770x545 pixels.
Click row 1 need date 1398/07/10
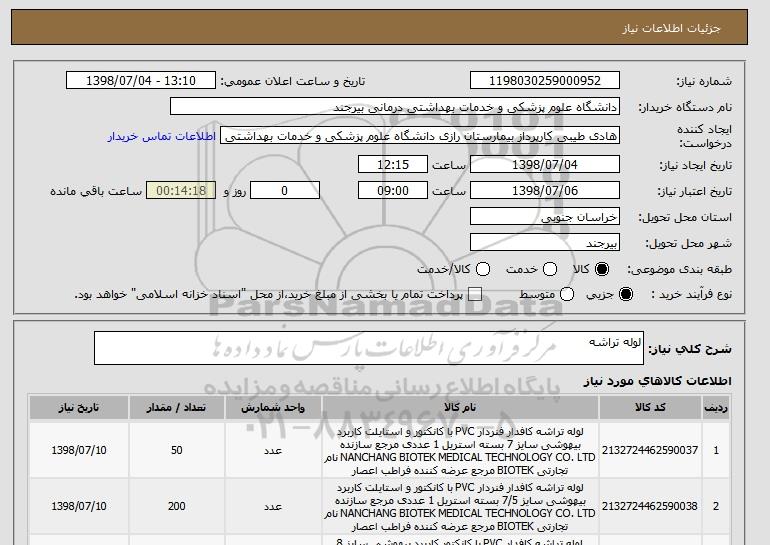pos(79,450)
